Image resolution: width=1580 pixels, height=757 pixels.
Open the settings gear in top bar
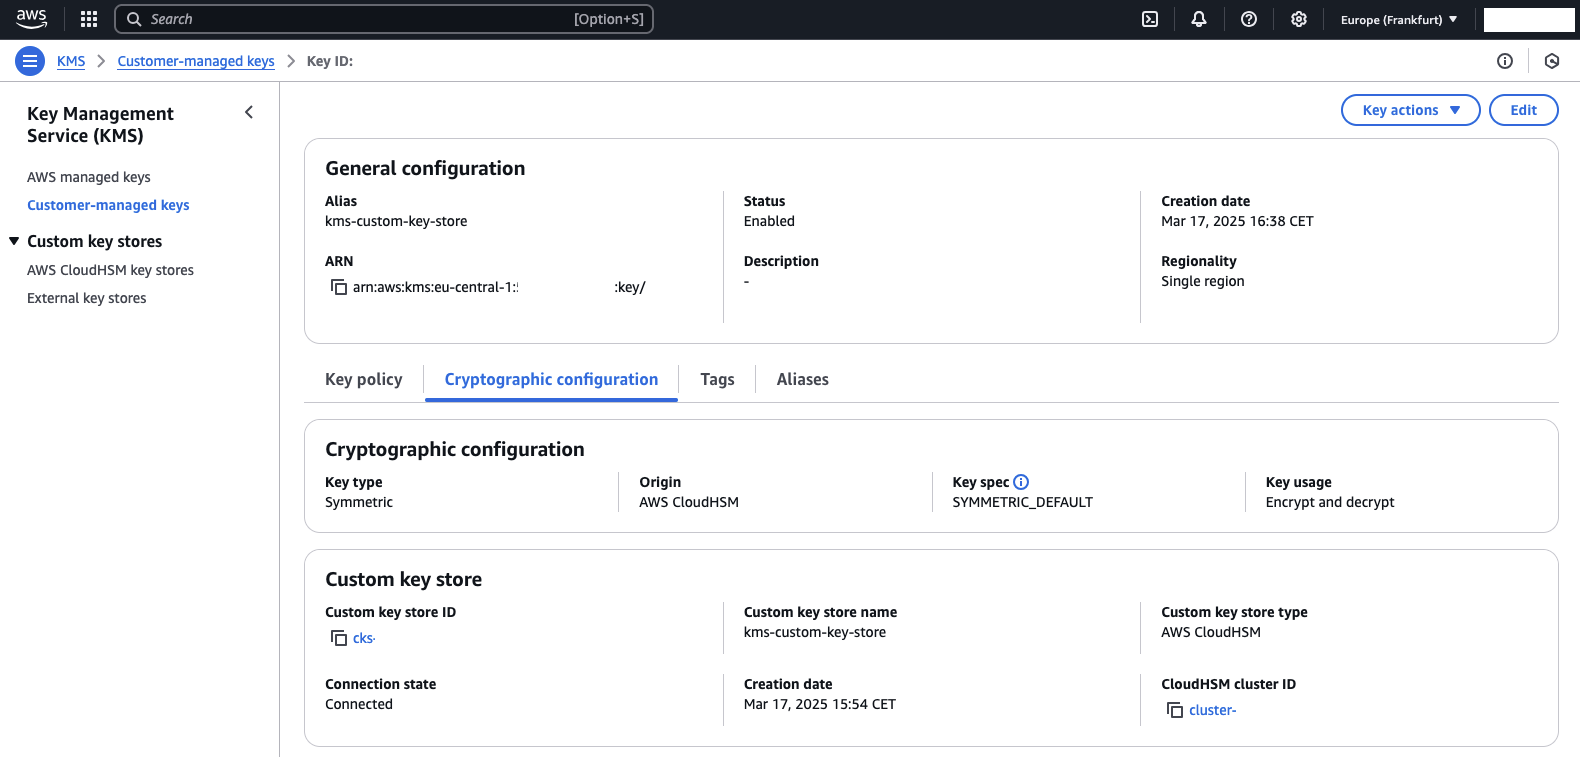(1299, 19)
